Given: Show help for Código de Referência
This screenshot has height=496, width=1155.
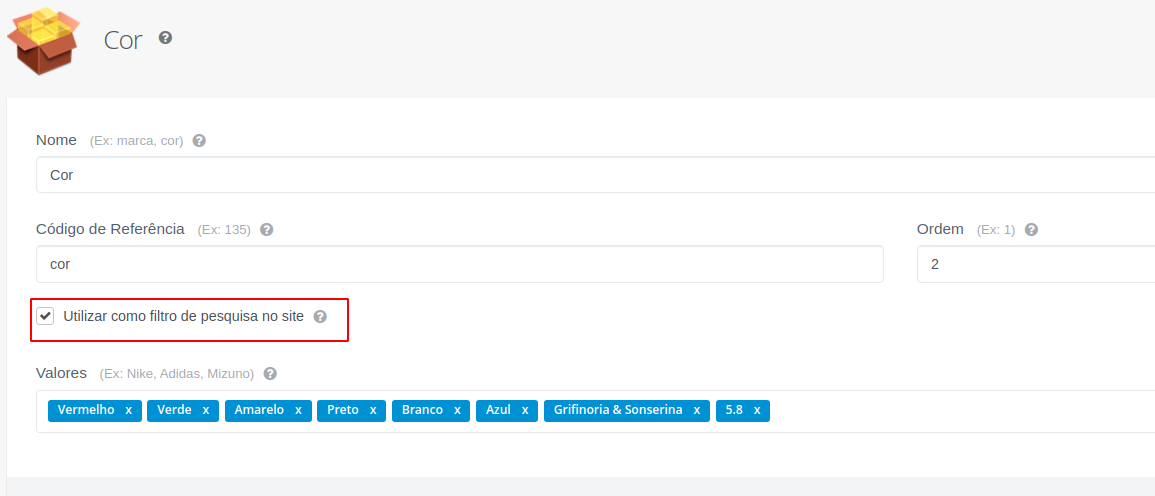Looking at the screenshot, I should click(x=267, y=229).
